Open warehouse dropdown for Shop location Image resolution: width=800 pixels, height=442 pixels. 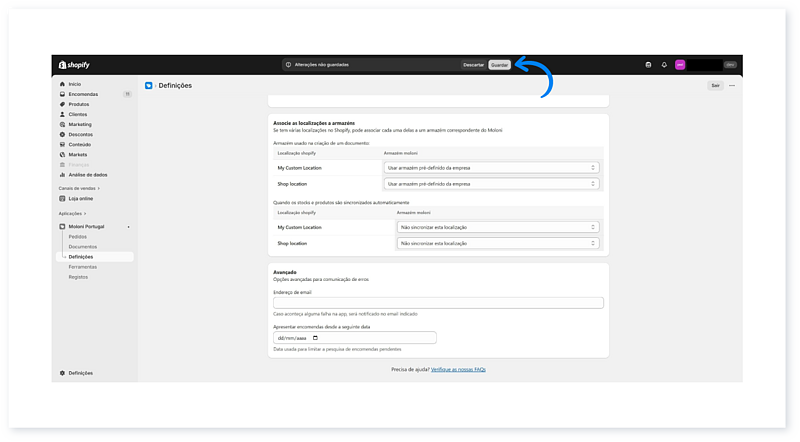(x=492, y=184)
